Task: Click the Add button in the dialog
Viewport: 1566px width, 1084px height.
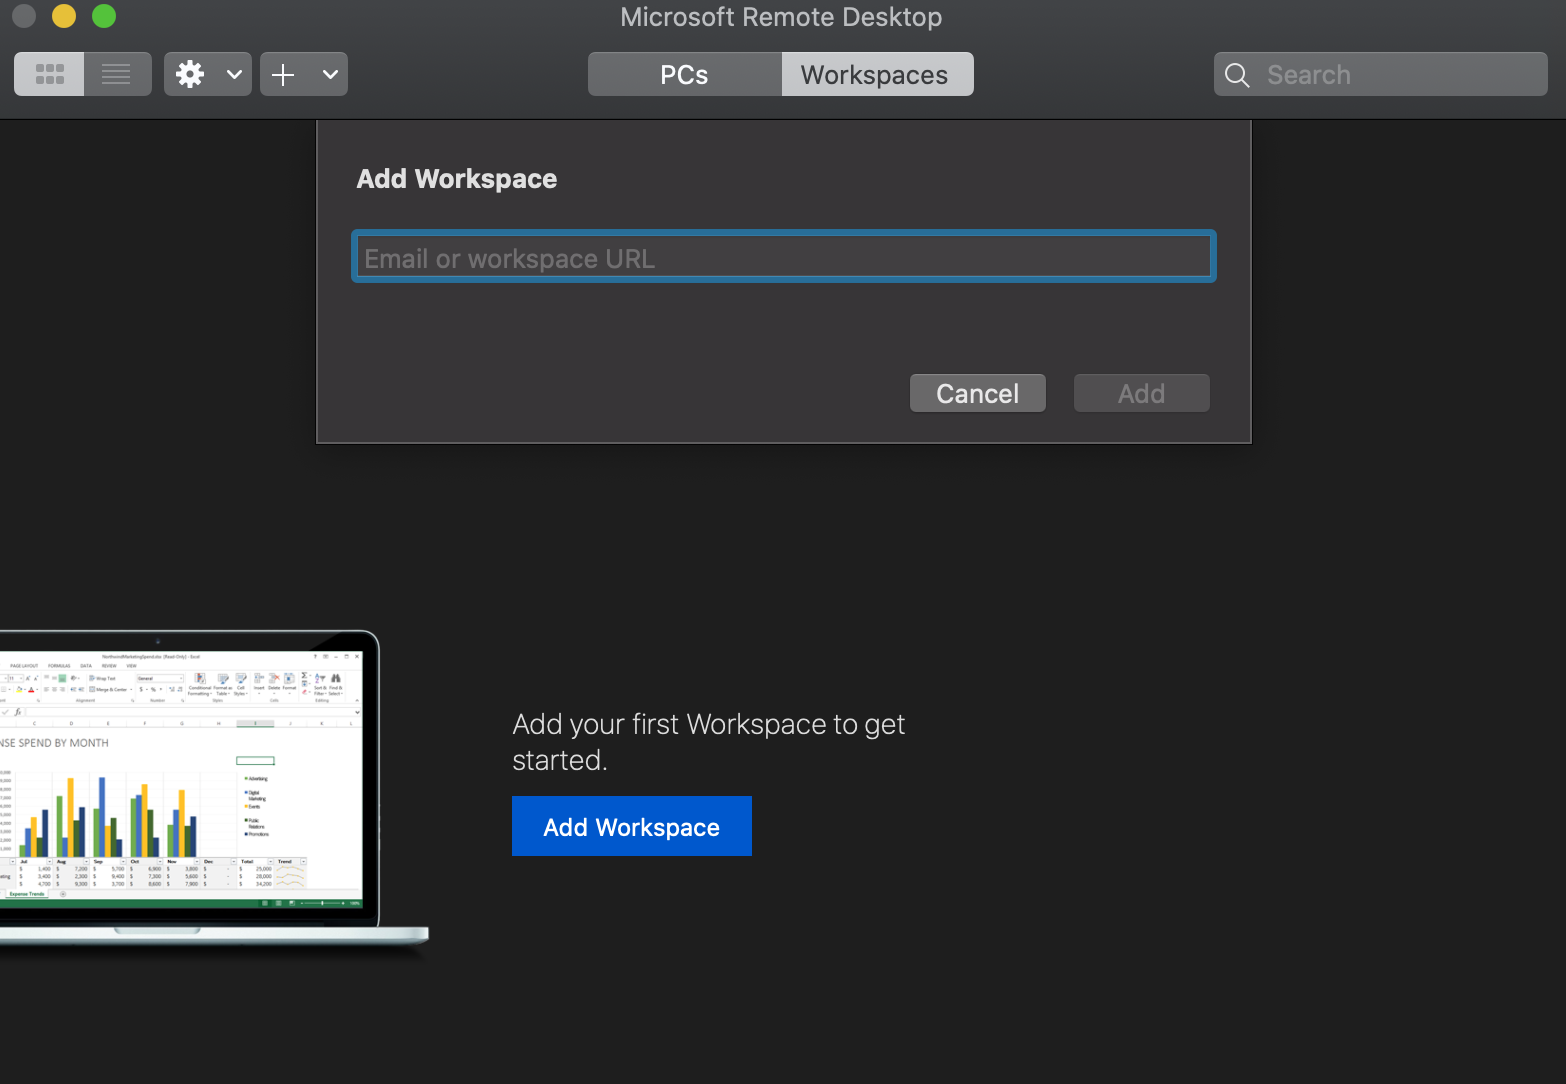Action: point(1141,393)
